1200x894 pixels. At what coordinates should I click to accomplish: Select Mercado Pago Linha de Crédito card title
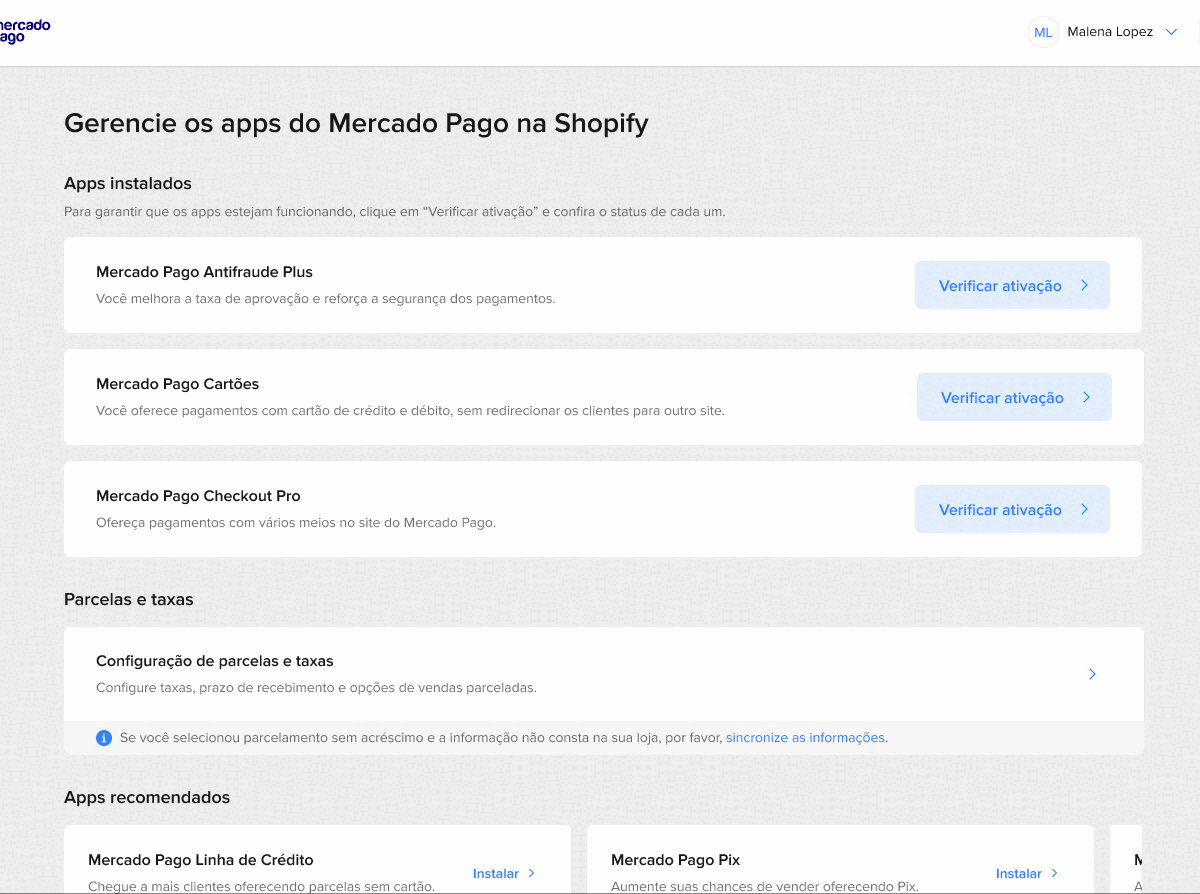point(200,860)
